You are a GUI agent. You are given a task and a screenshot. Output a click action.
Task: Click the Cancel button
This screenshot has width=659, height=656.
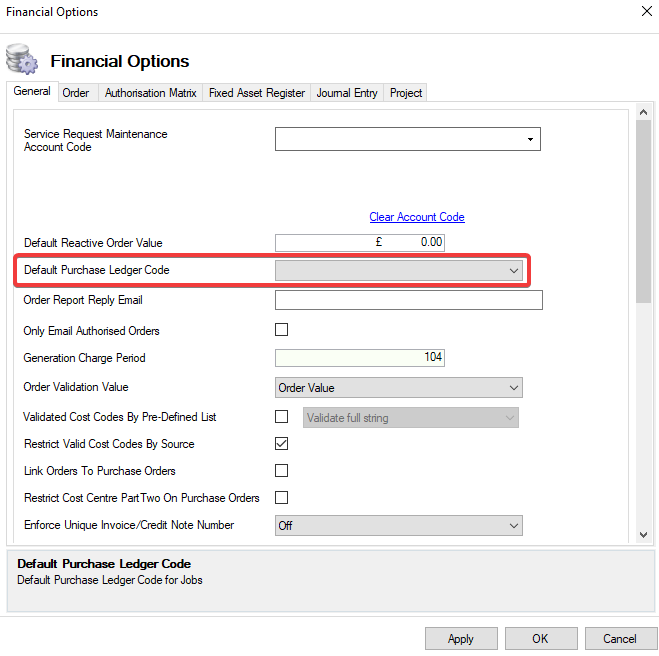tap(619, 638)
